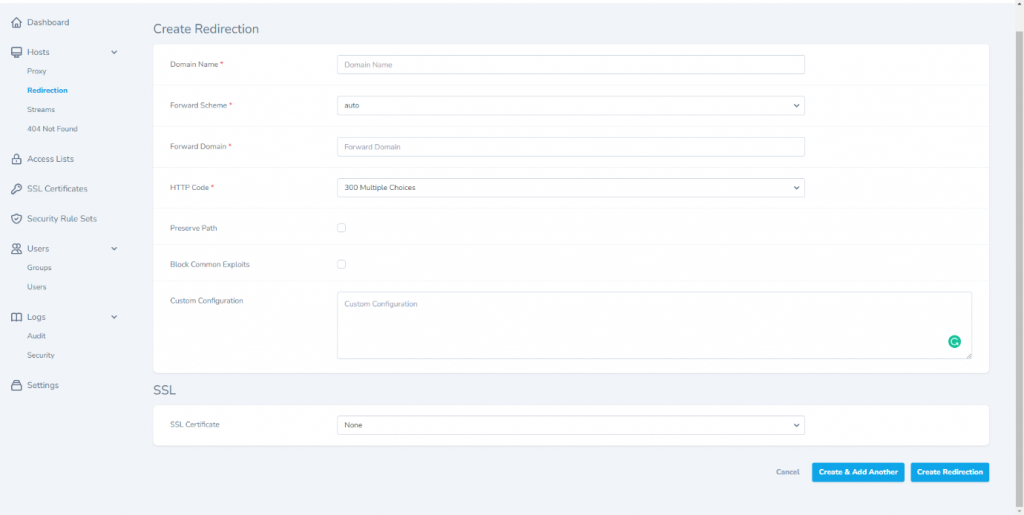Click the Users people icon
Image resolution: width=1024 pixels, height=515 pixels.
16,249
